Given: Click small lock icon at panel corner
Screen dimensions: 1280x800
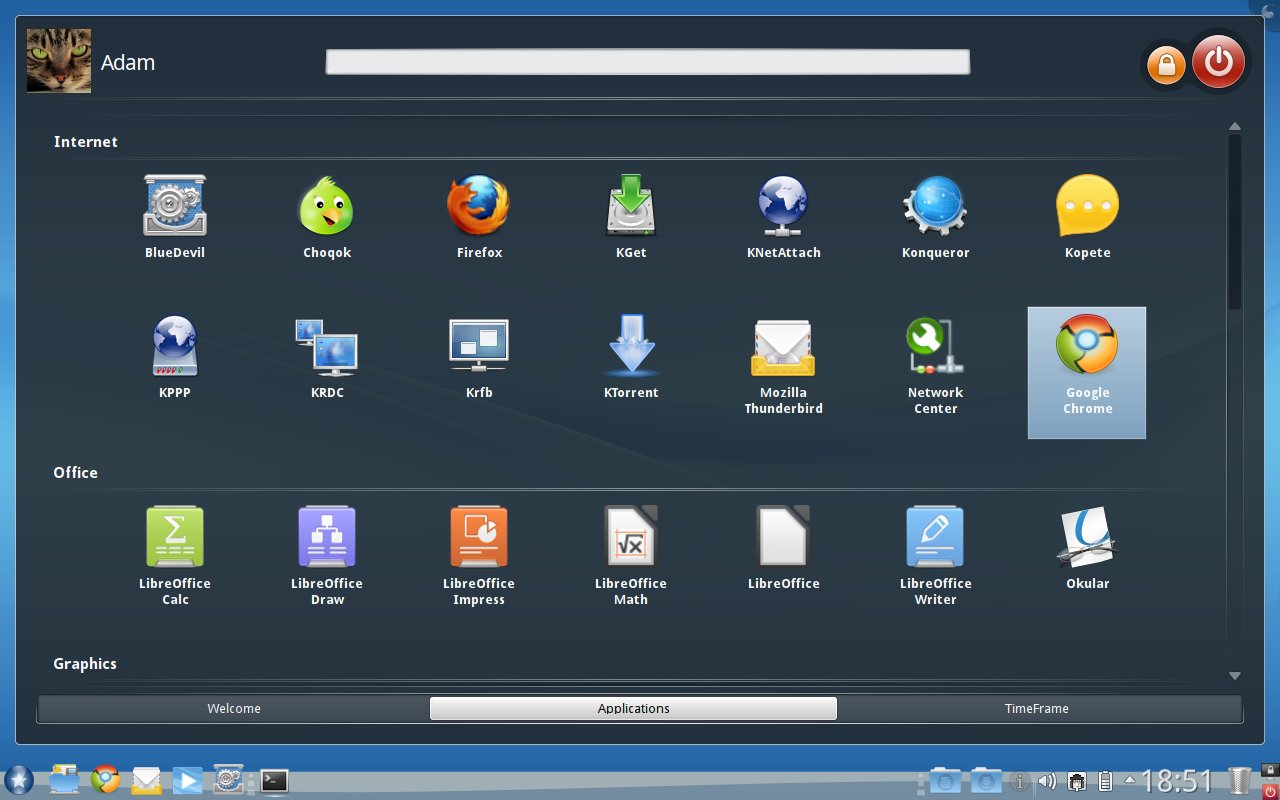Looking at the screenshot, I should click(1270, 772).
